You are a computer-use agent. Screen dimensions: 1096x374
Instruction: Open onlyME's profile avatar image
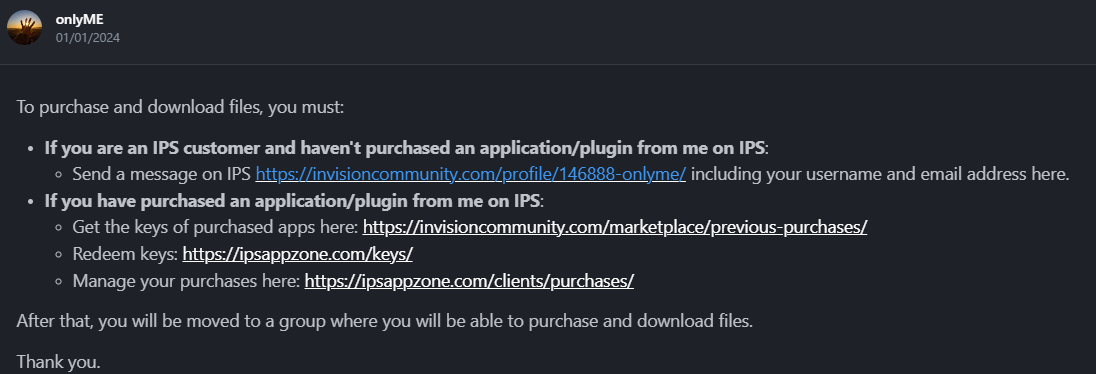coord(24,27)
